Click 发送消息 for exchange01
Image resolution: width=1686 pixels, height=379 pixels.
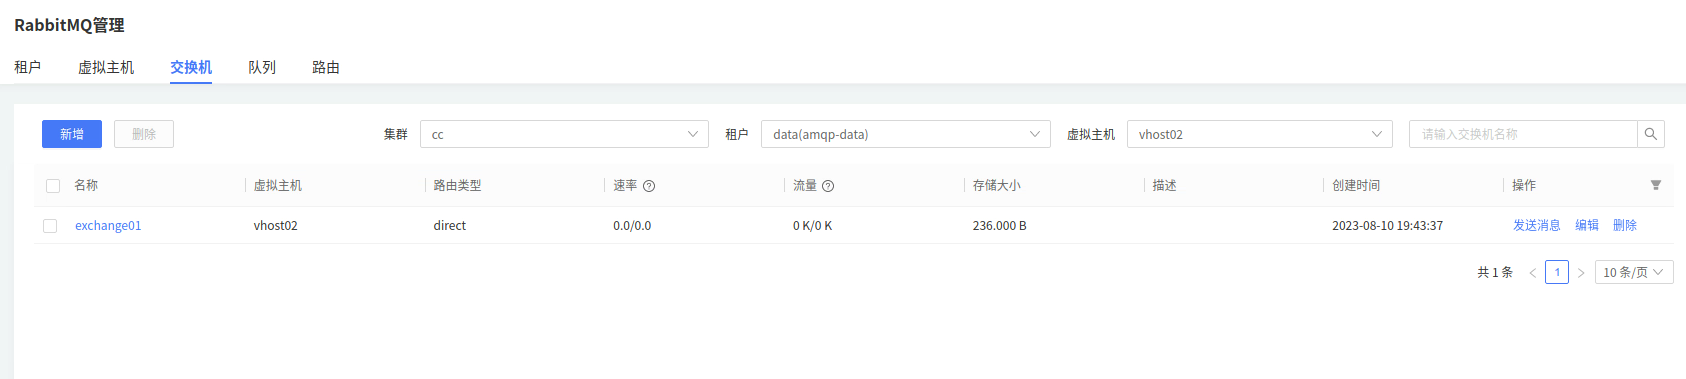tap(1537, 226)
